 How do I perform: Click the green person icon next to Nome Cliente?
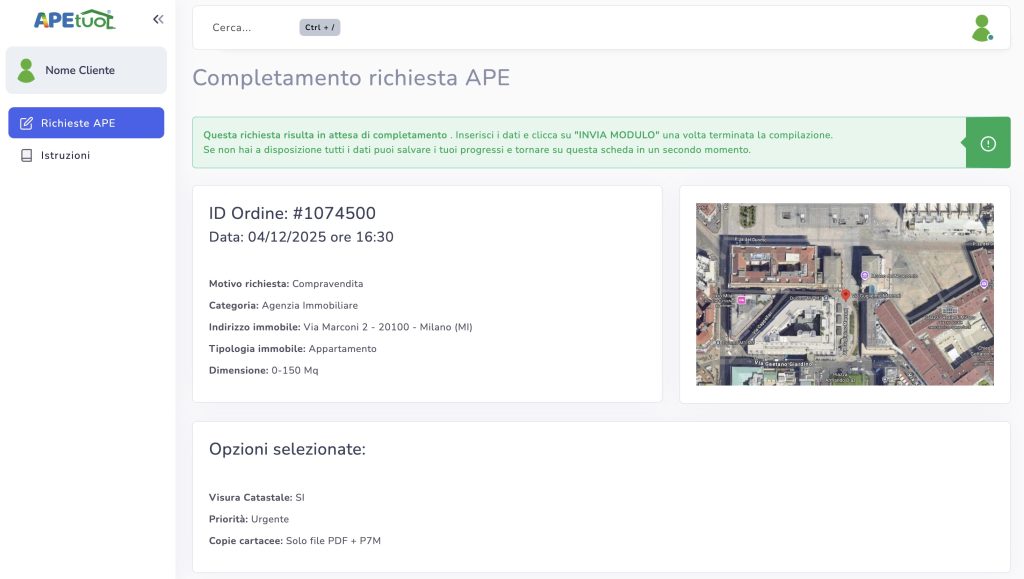tap(25, 70)
